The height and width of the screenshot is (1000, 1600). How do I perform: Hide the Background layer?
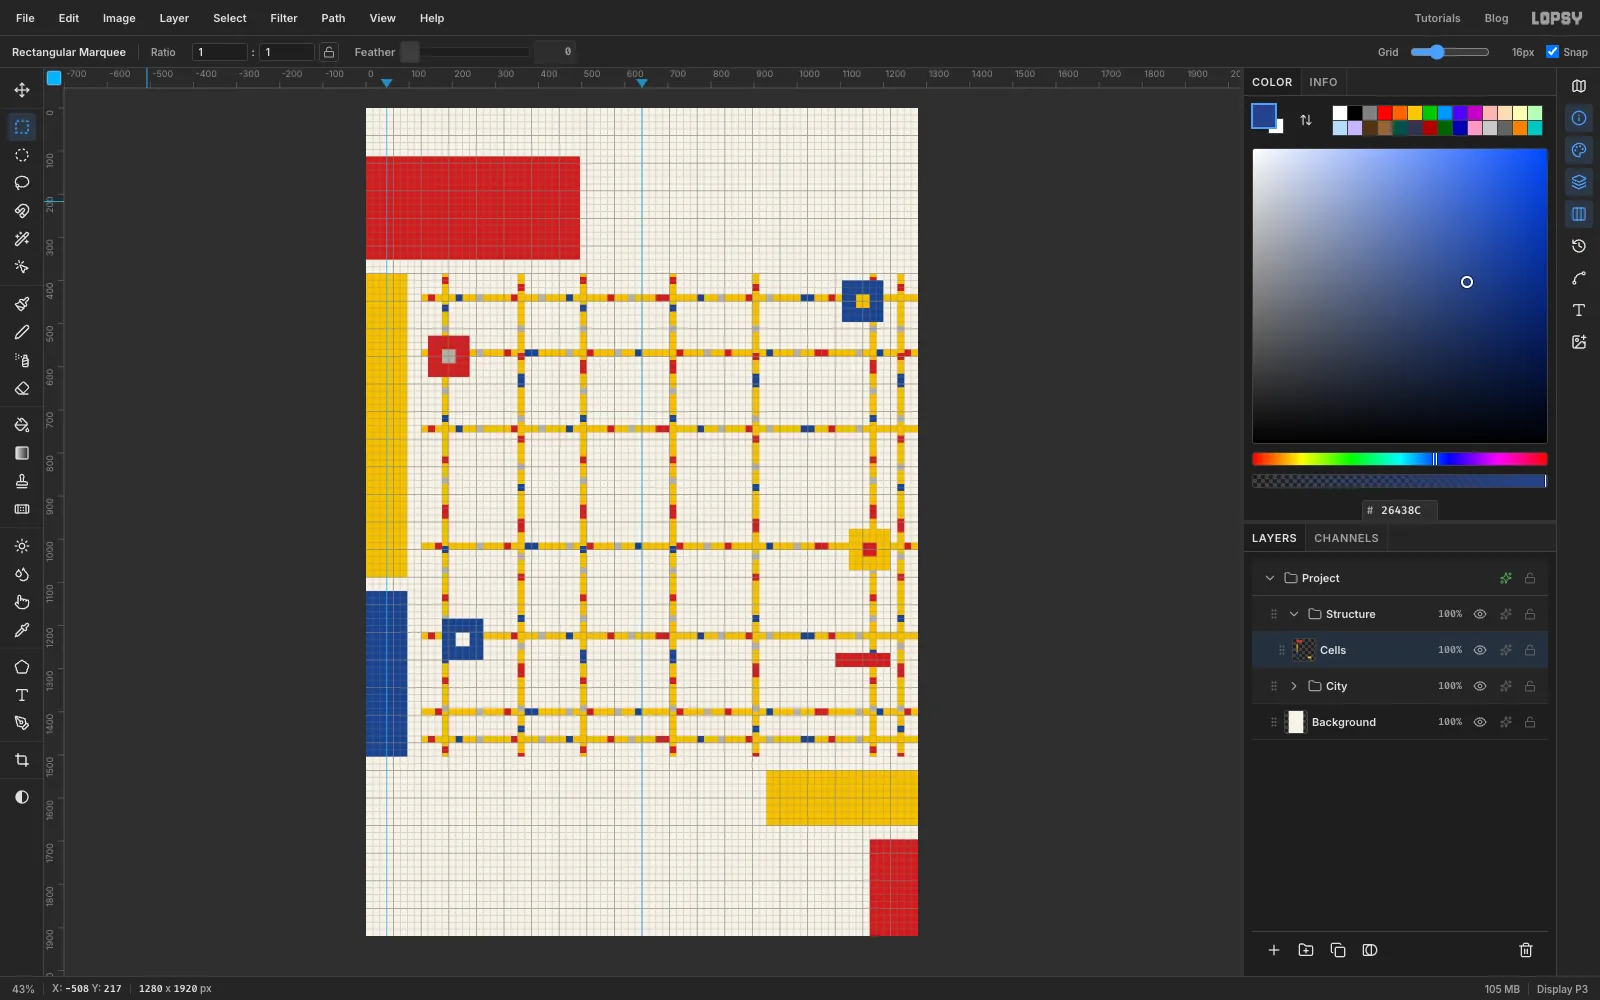pyautogui.click(x=1480, y=722)
